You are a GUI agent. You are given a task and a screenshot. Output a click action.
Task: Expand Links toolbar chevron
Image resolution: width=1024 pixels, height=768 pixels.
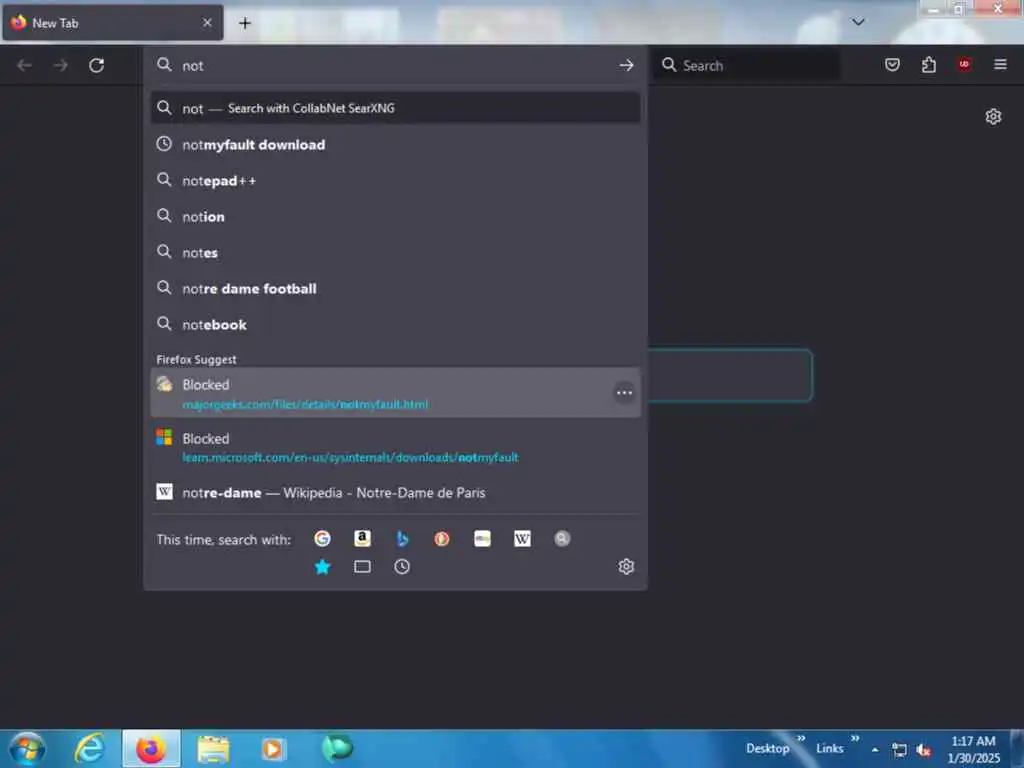[855, 738]
